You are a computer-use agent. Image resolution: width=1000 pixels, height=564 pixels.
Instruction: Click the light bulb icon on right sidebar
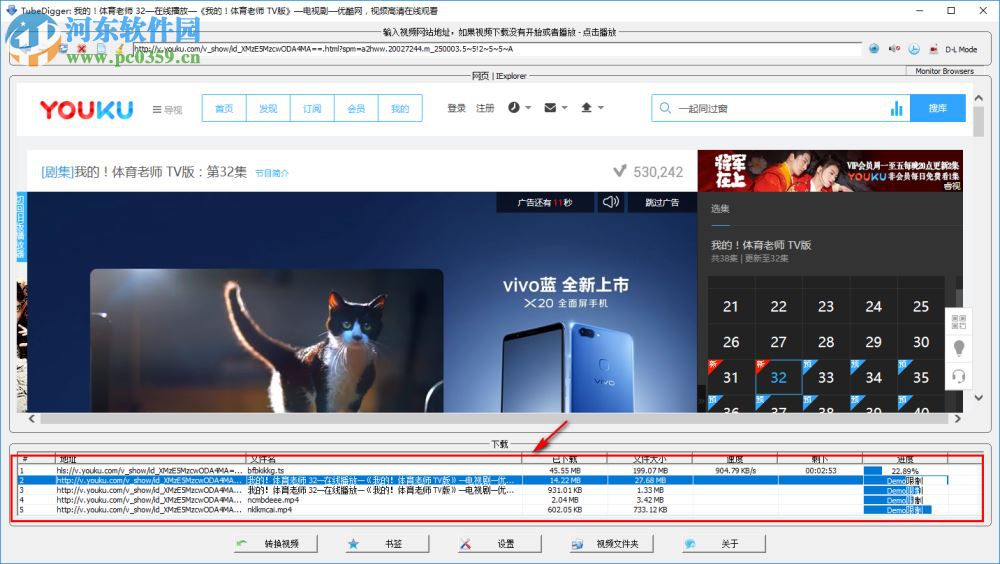959,348
